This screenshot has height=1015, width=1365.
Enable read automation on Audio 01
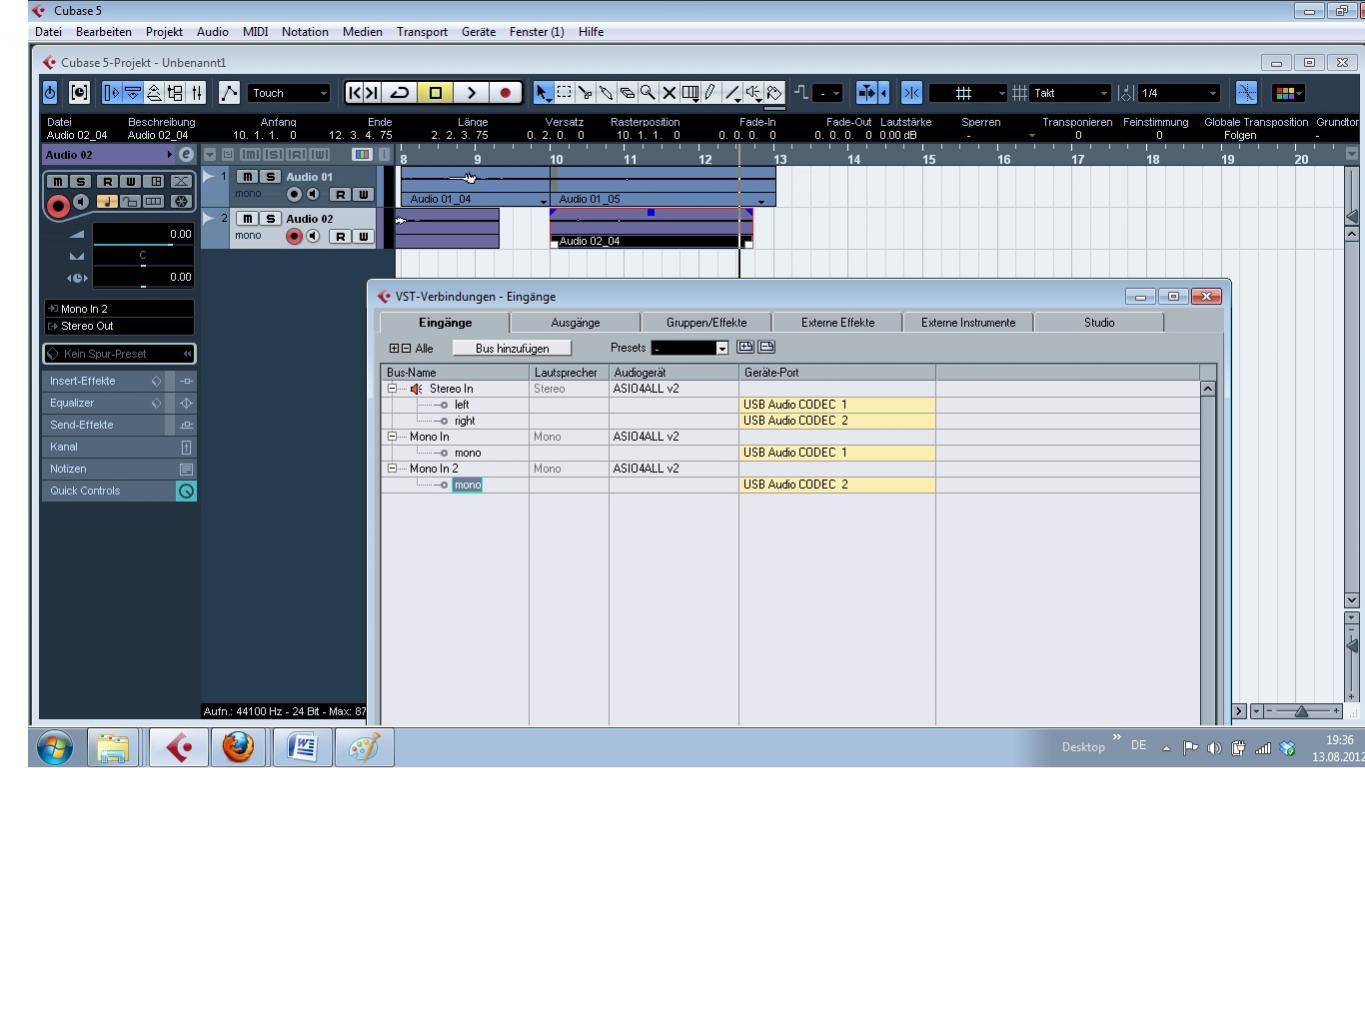341,194
